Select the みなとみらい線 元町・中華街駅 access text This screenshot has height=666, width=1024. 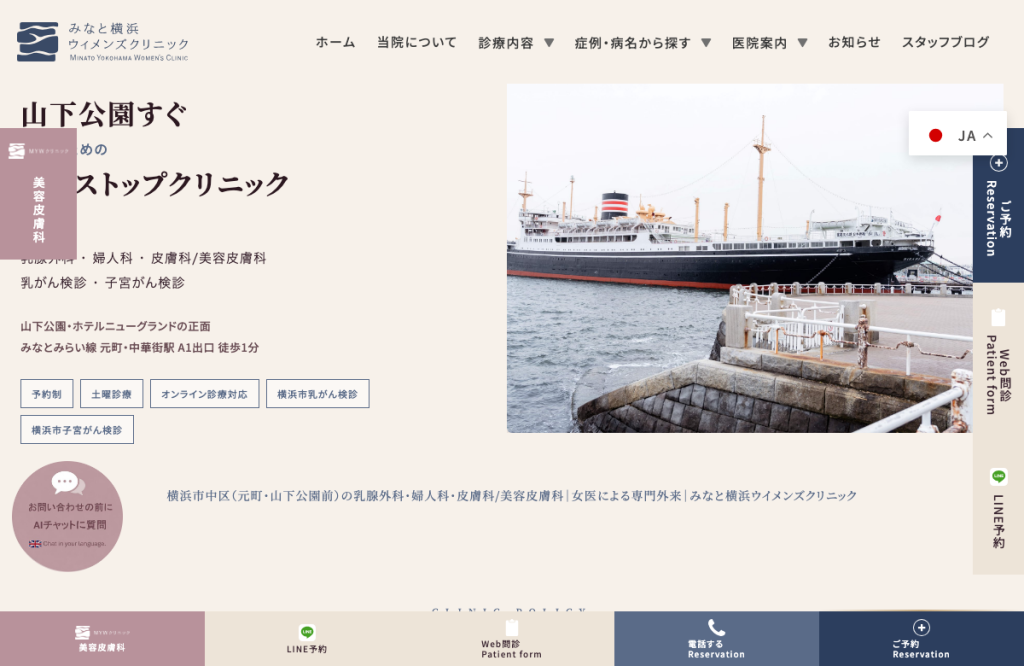(x=140, y=347)
